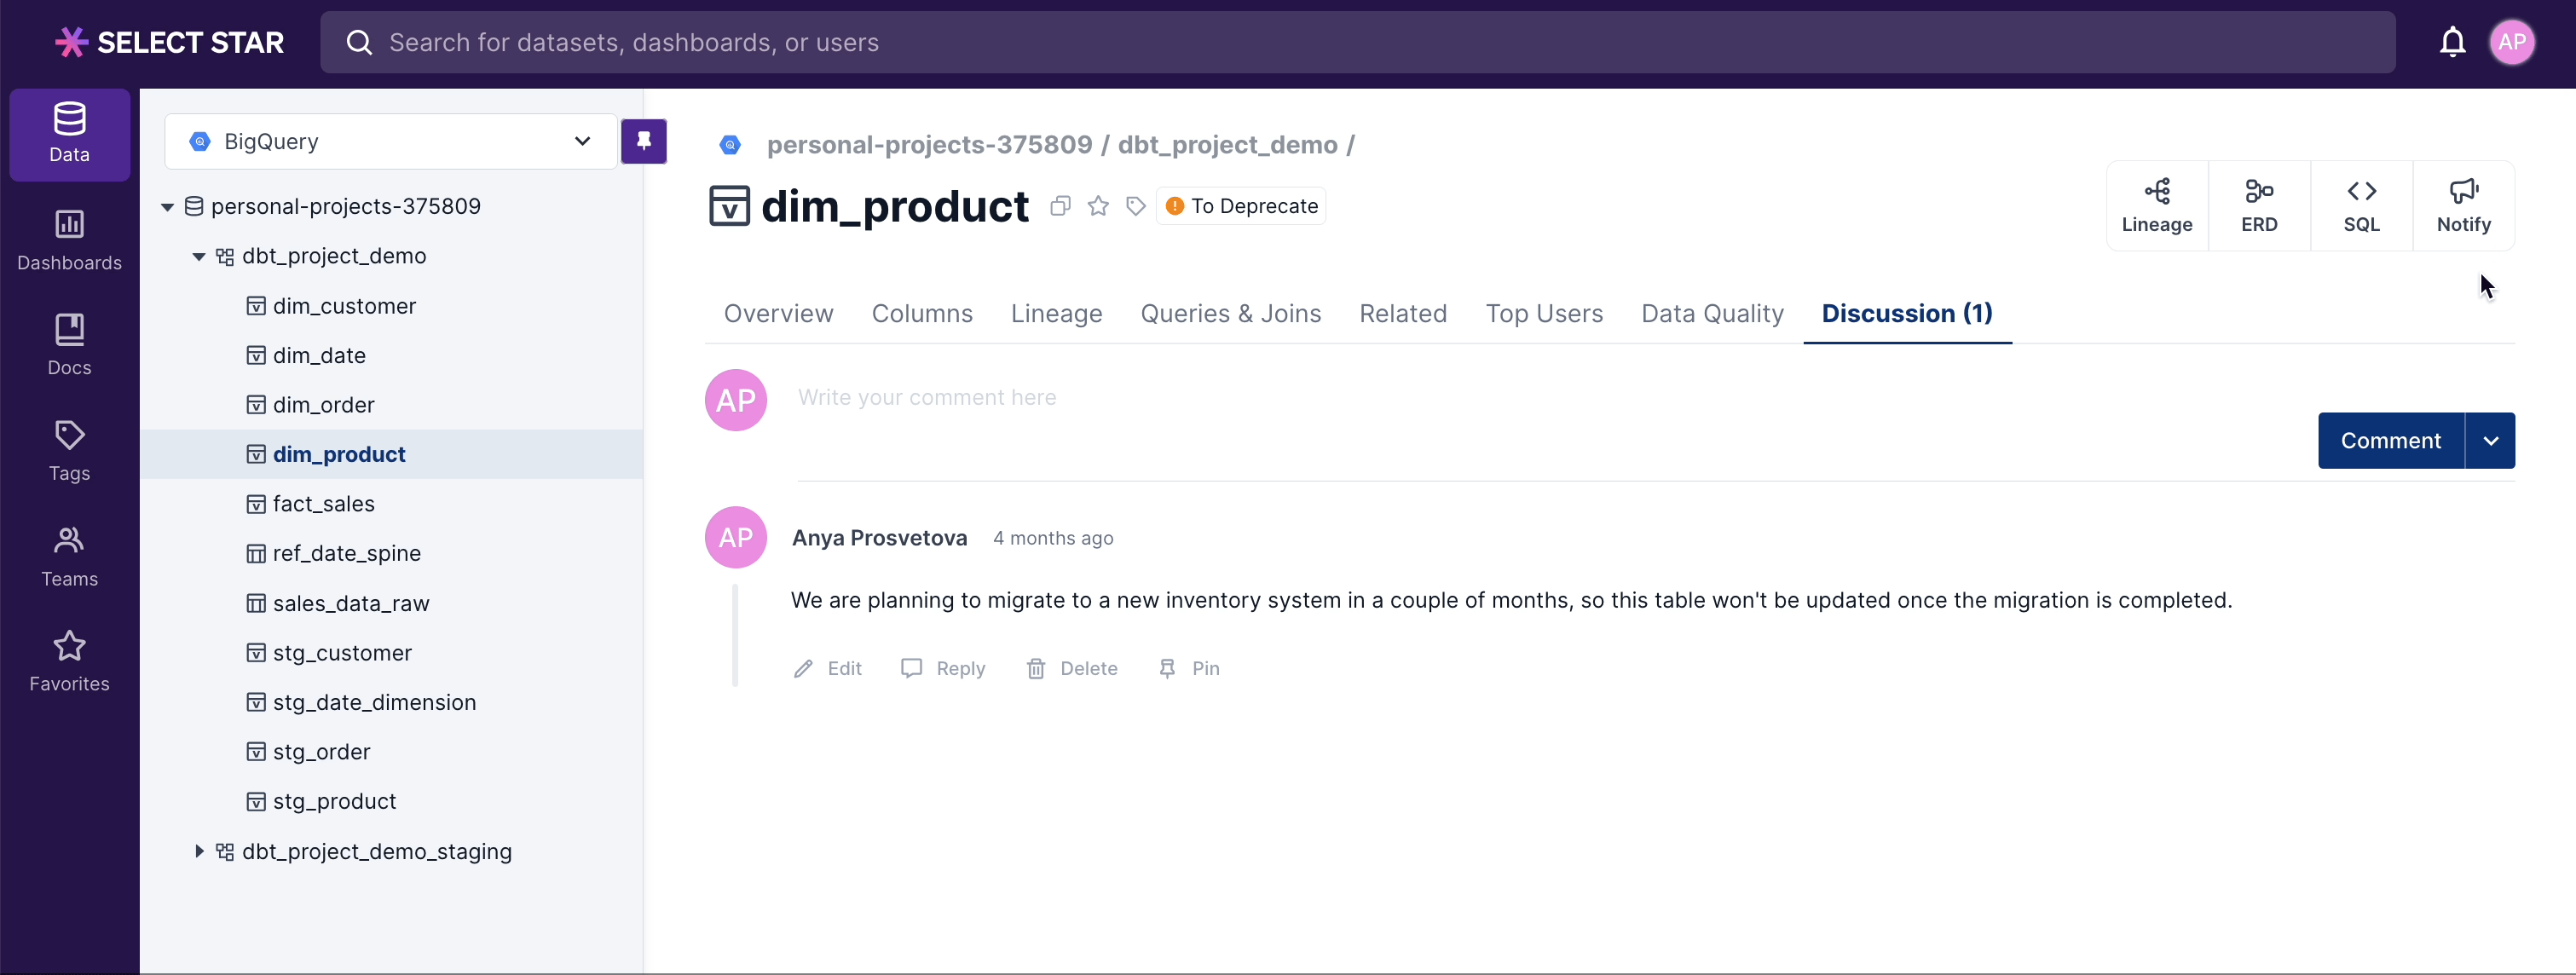Open Favorites in the sidebar
The width and height of the screenshot is (2576, 975).
69,662
